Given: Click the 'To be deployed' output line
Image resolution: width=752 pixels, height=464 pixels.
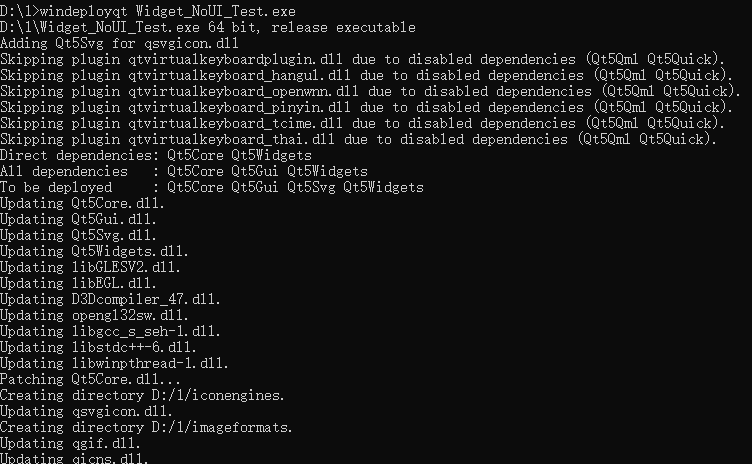Looking at the screenshot, I should coord(211,187).
